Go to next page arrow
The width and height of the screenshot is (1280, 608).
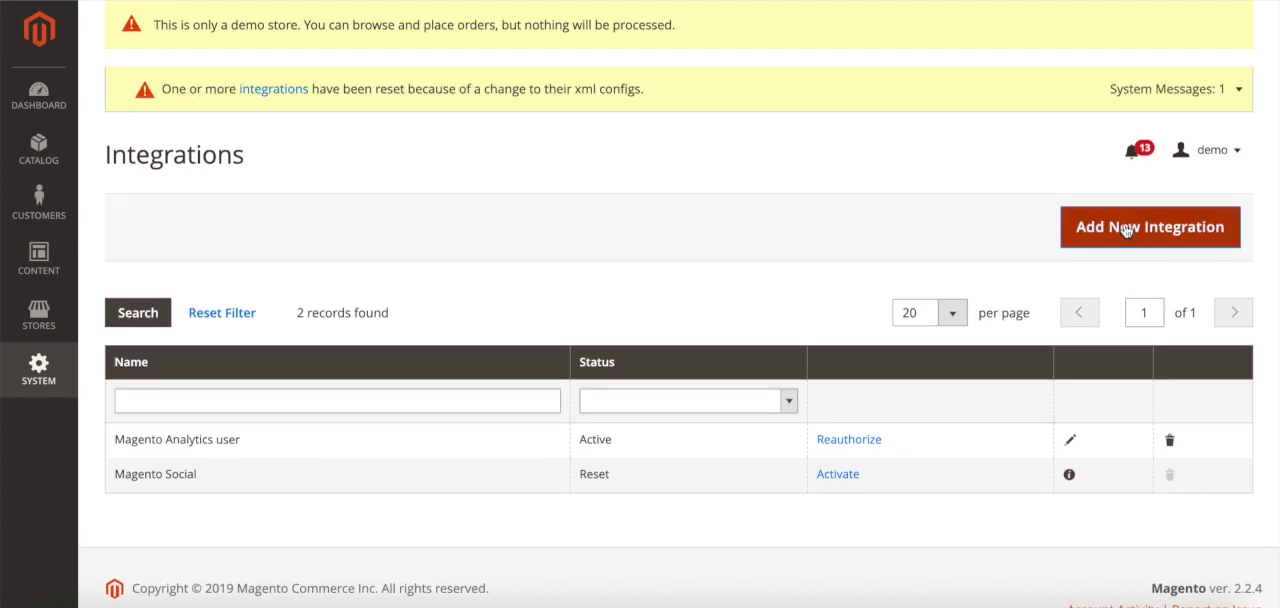pyautogui.click(x=1234, y=313)
